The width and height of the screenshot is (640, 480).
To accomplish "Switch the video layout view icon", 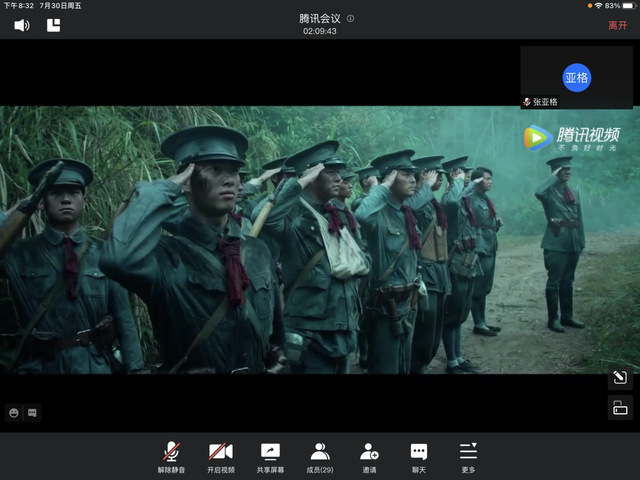I will [x=53, y=25].
